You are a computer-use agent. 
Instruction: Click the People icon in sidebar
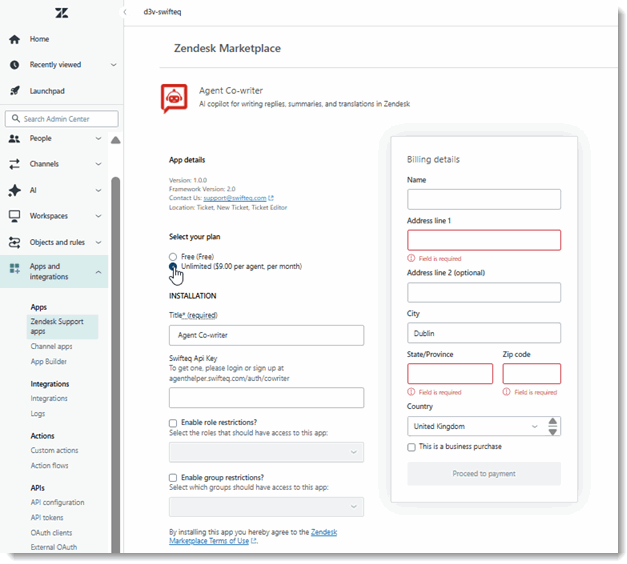tap(14, 138)
